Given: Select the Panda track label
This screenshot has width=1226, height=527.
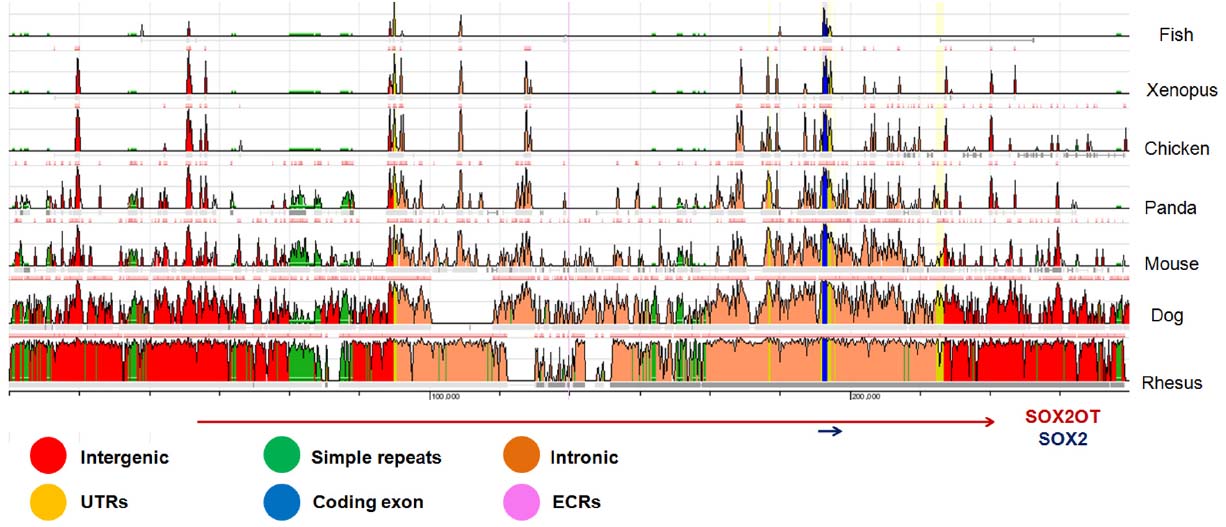Looking at the screenshot, I should (1172, 208).
